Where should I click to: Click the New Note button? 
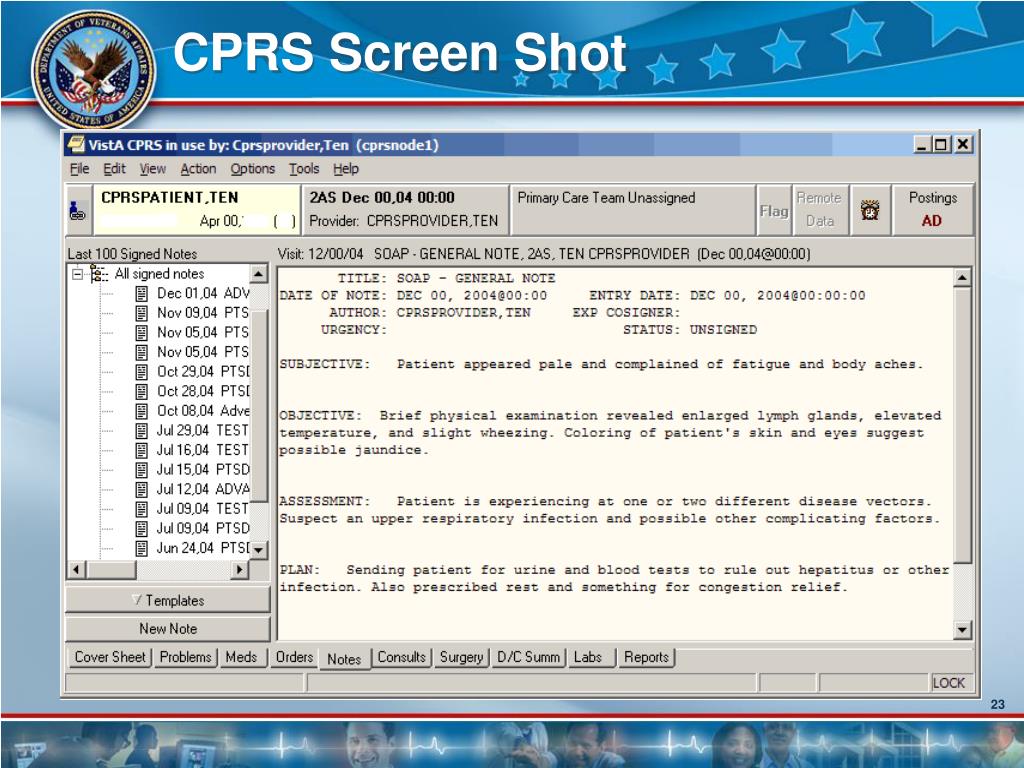click(168, 629)
